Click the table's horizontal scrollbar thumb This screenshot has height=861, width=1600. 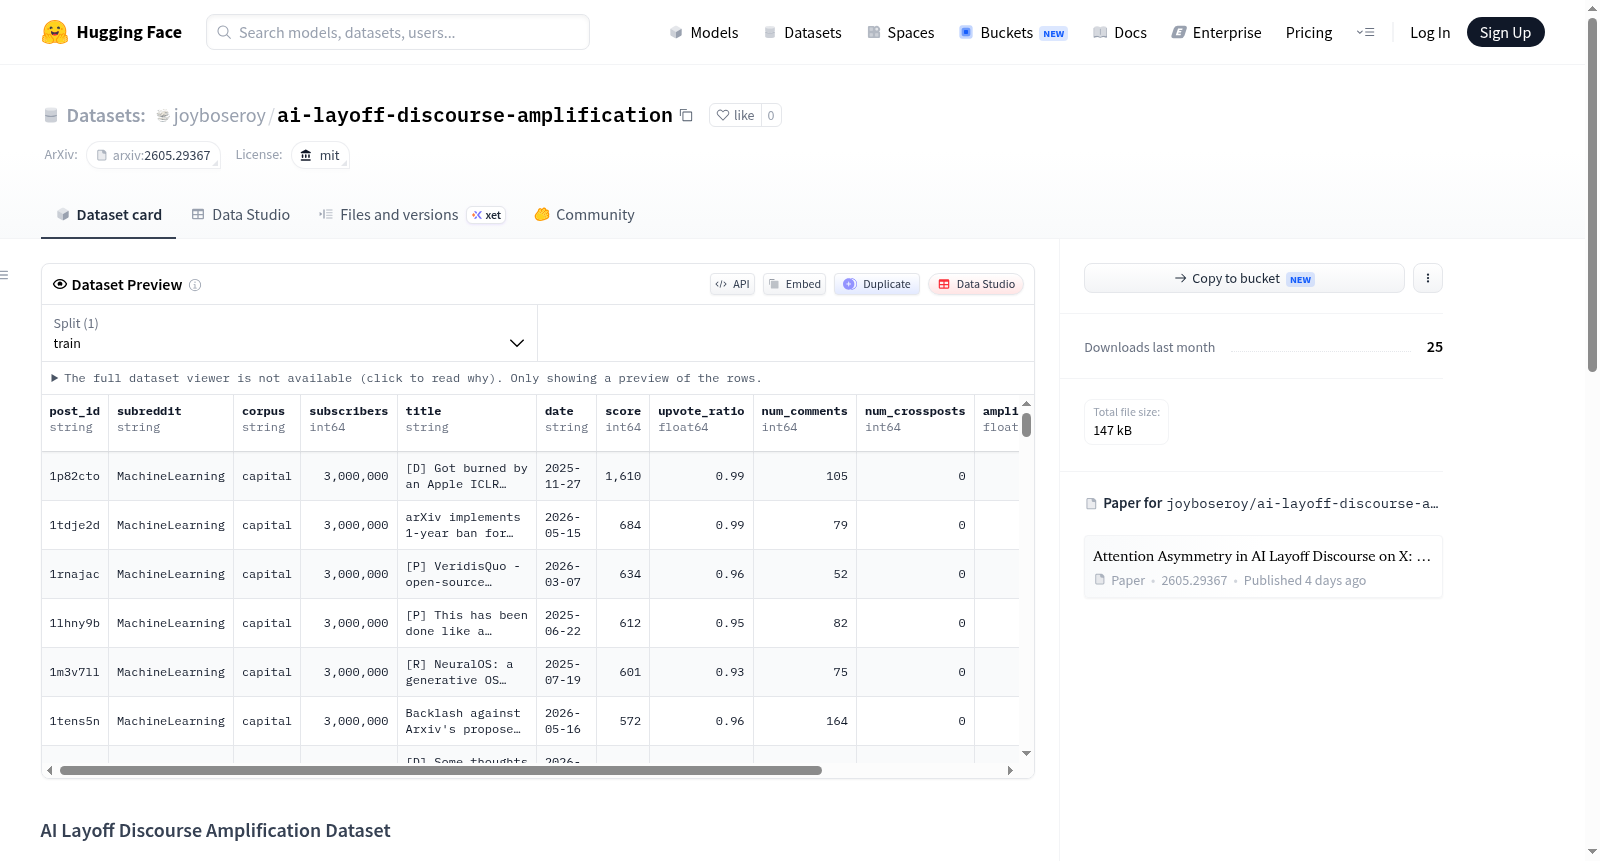pyautogui.click(x=441, y=770)
